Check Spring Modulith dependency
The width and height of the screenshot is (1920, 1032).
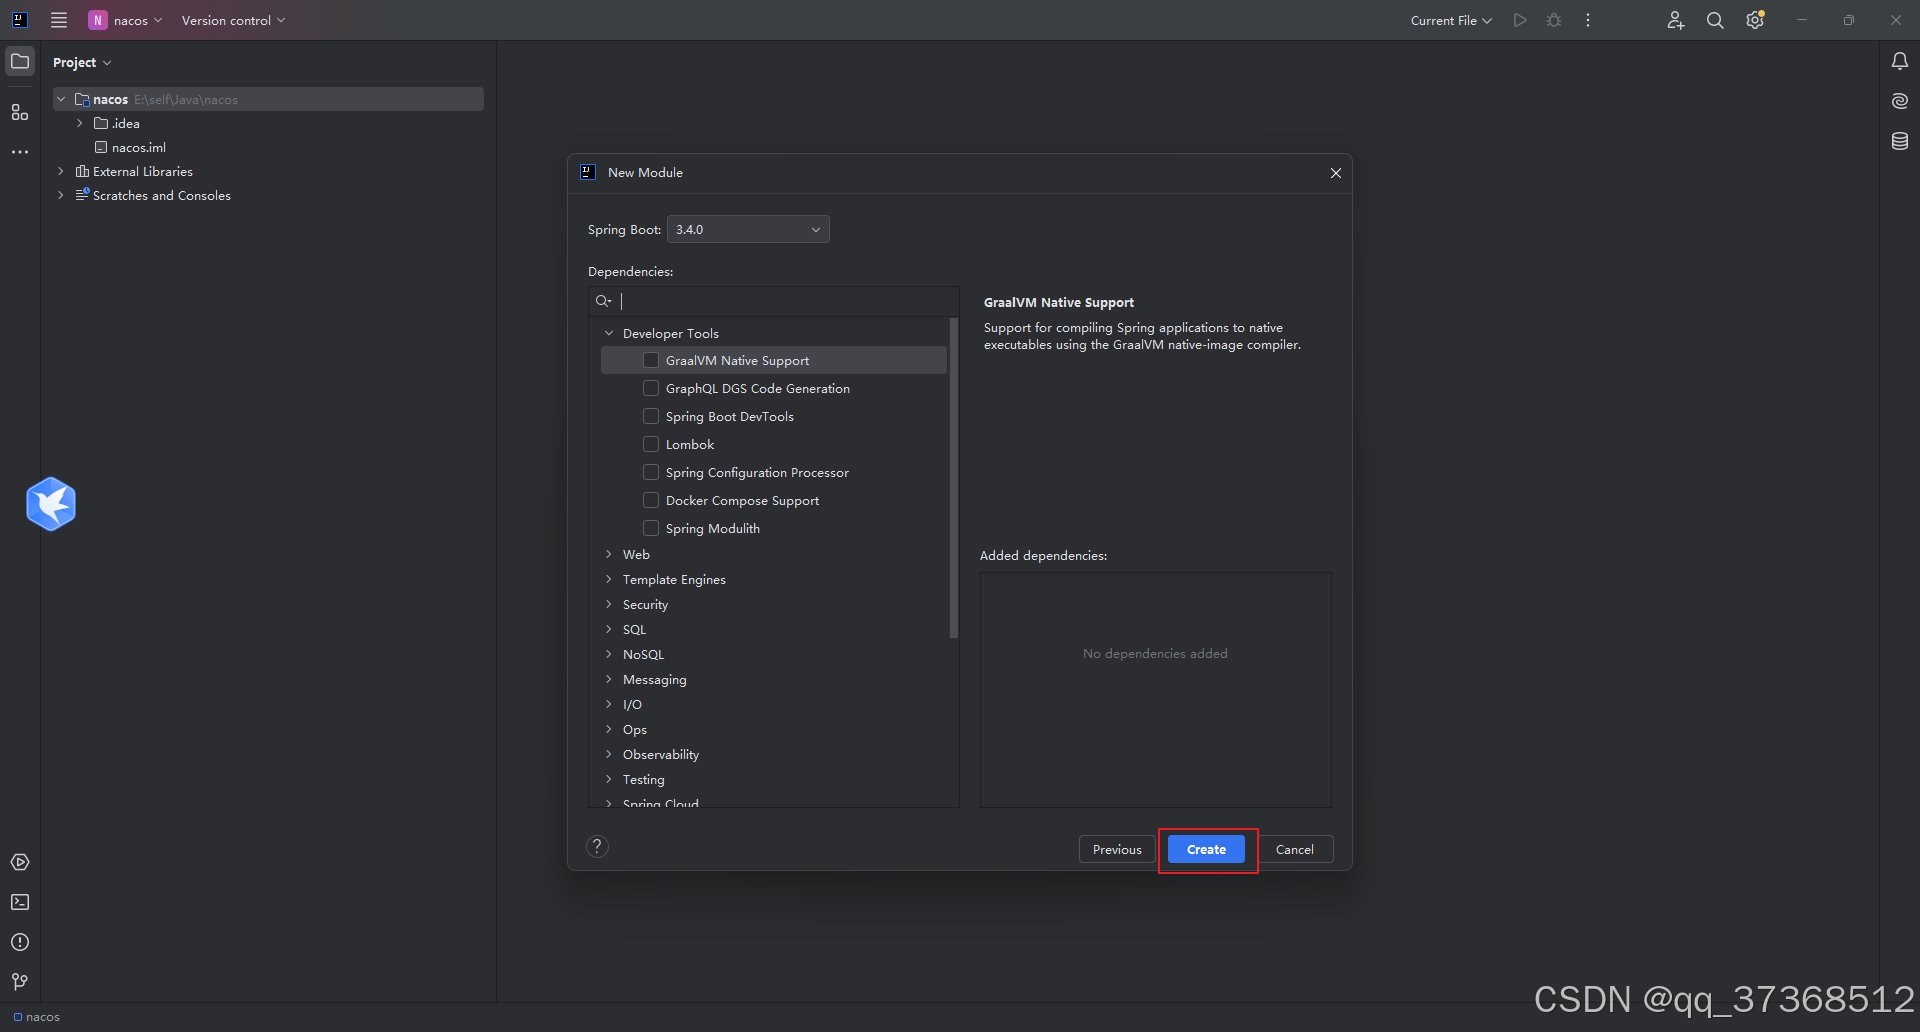tap(651, 528)
